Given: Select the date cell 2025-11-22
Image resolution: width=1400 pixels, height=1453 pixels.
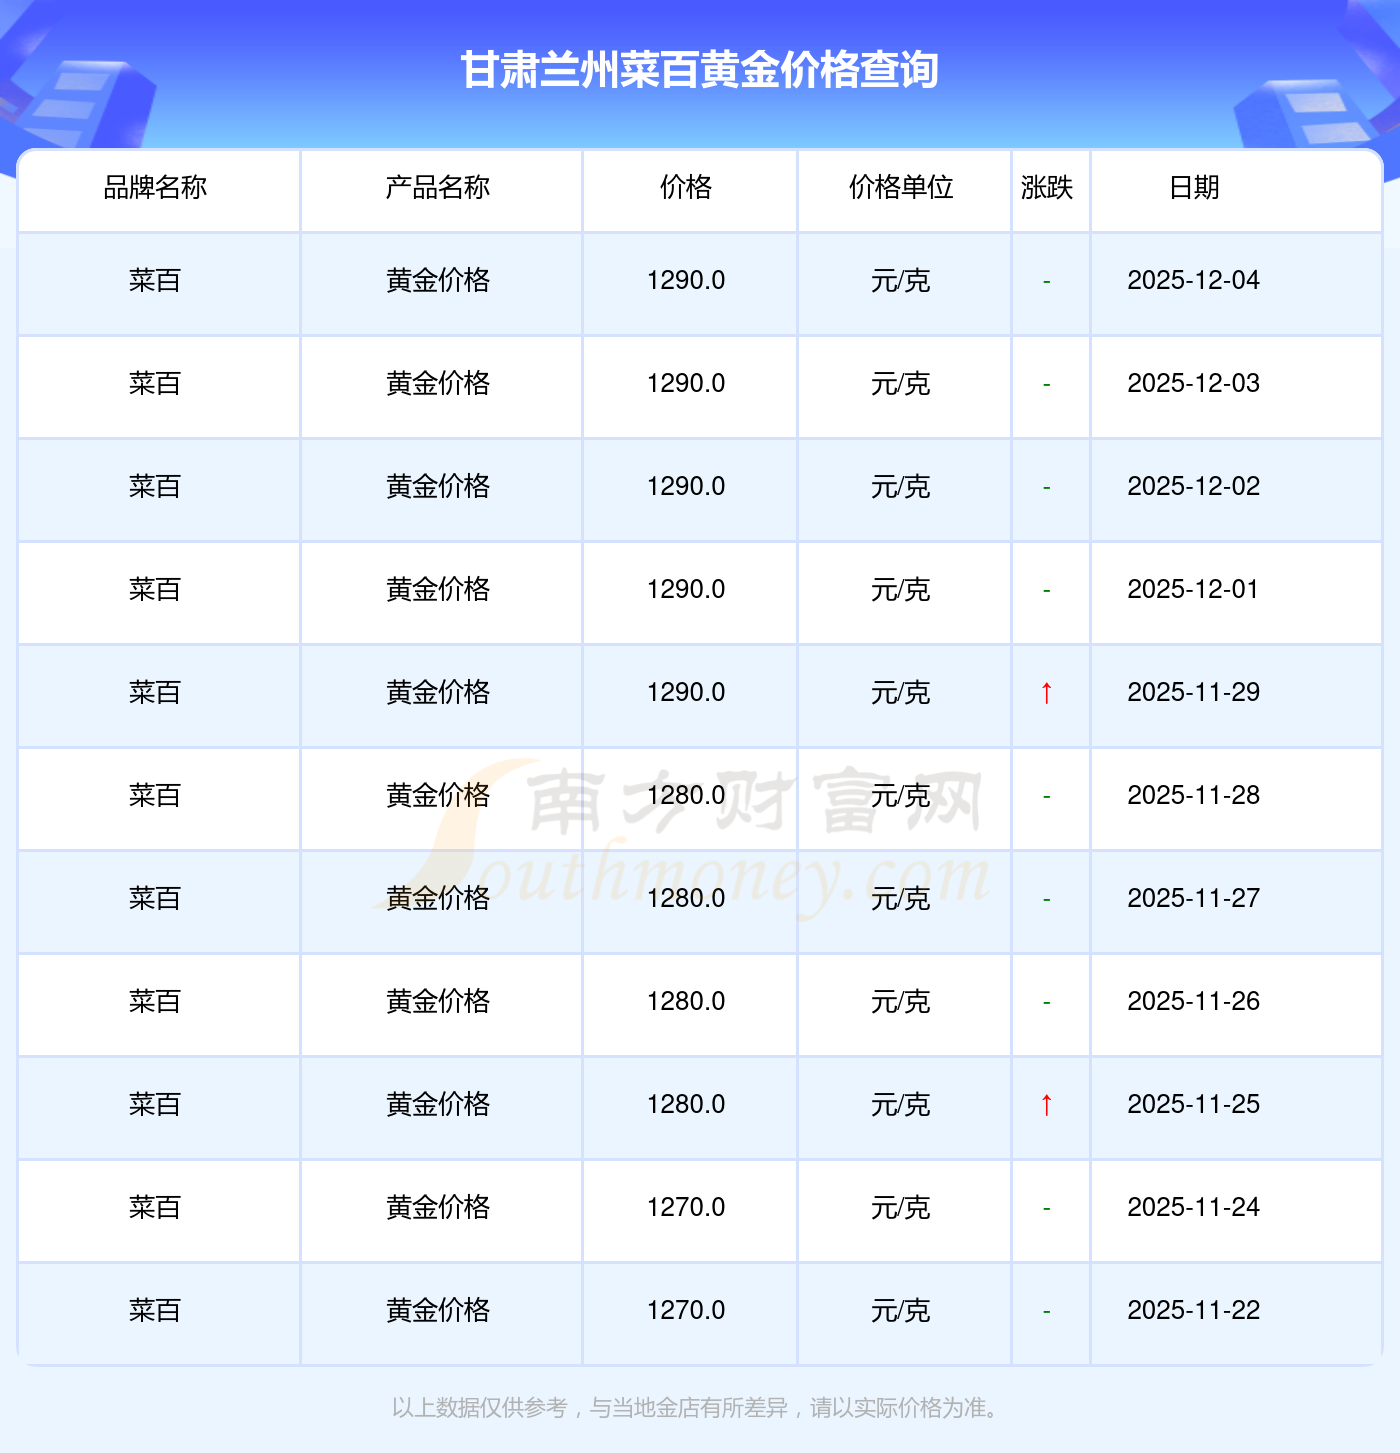Looking at the screenshot, I should click(1194, 1311).
